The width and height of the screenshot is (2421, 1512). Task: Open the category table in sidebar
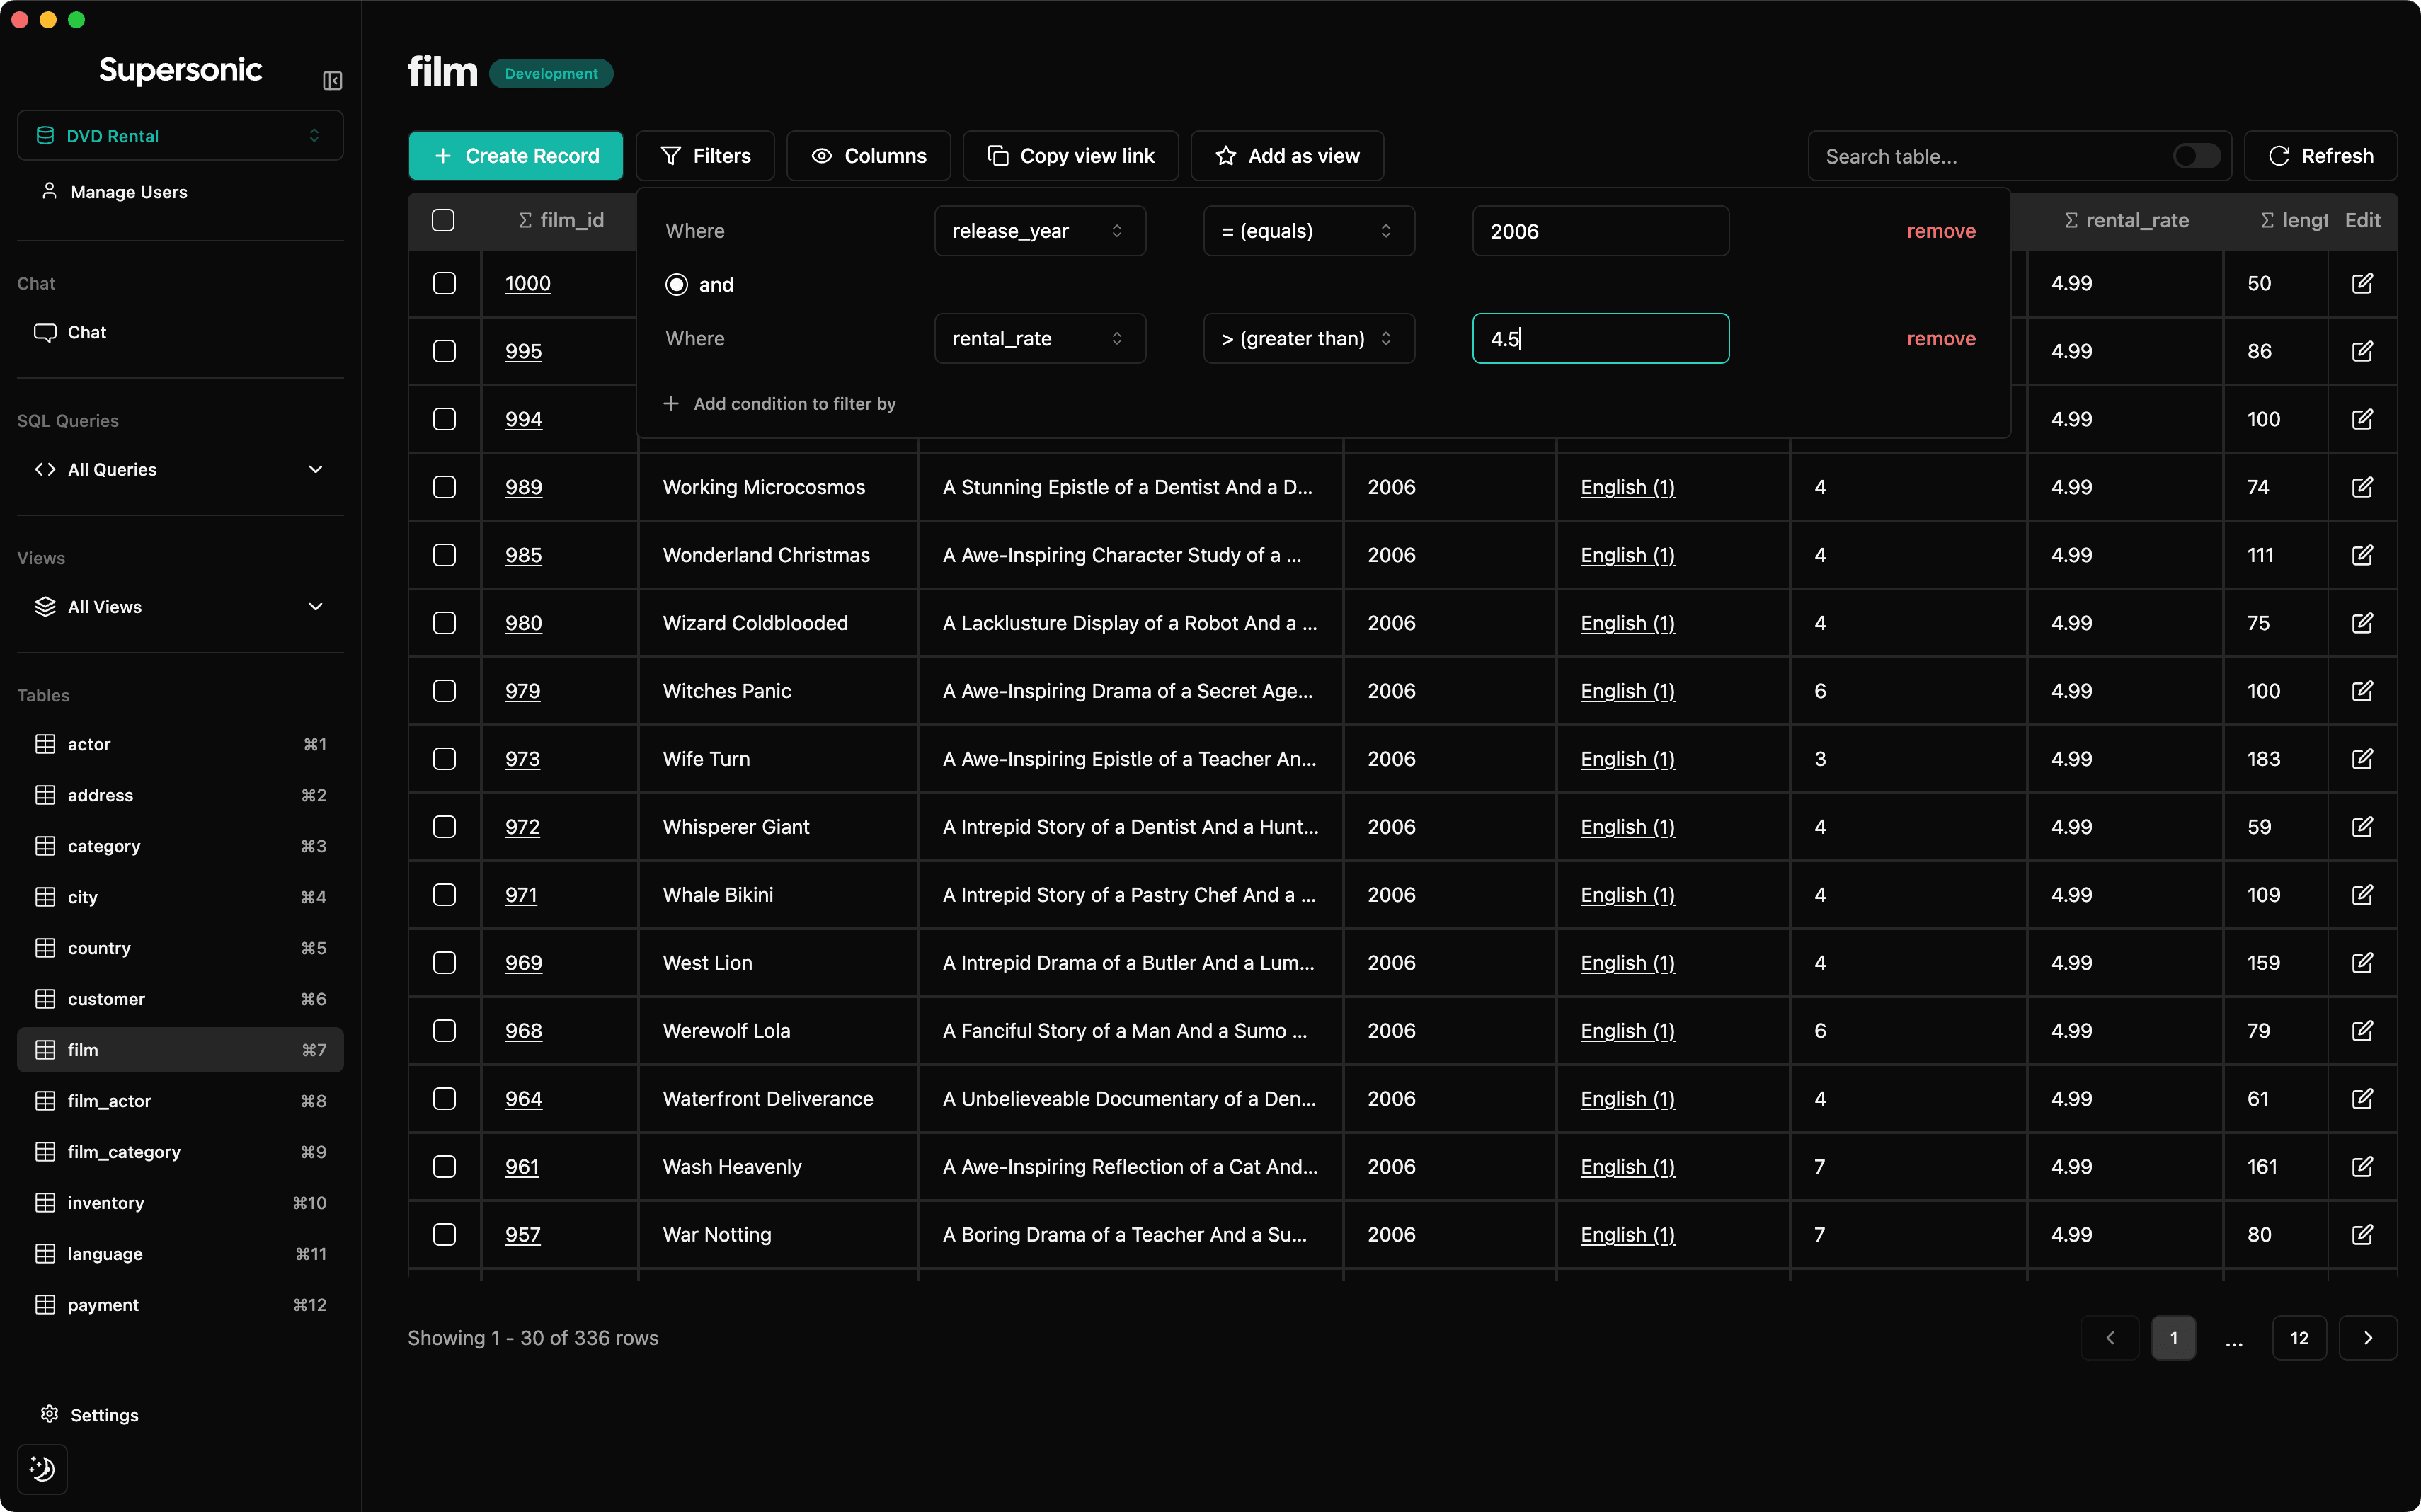point(180,846)
